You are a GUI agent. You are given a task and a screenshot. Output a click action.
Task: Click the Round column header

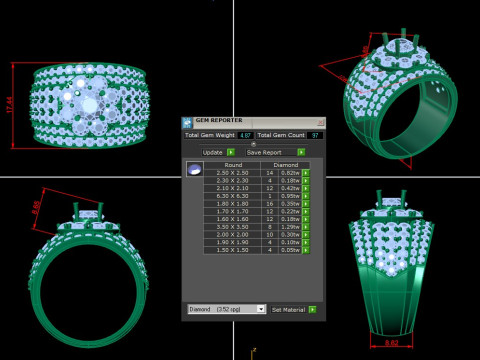point(232,165)
